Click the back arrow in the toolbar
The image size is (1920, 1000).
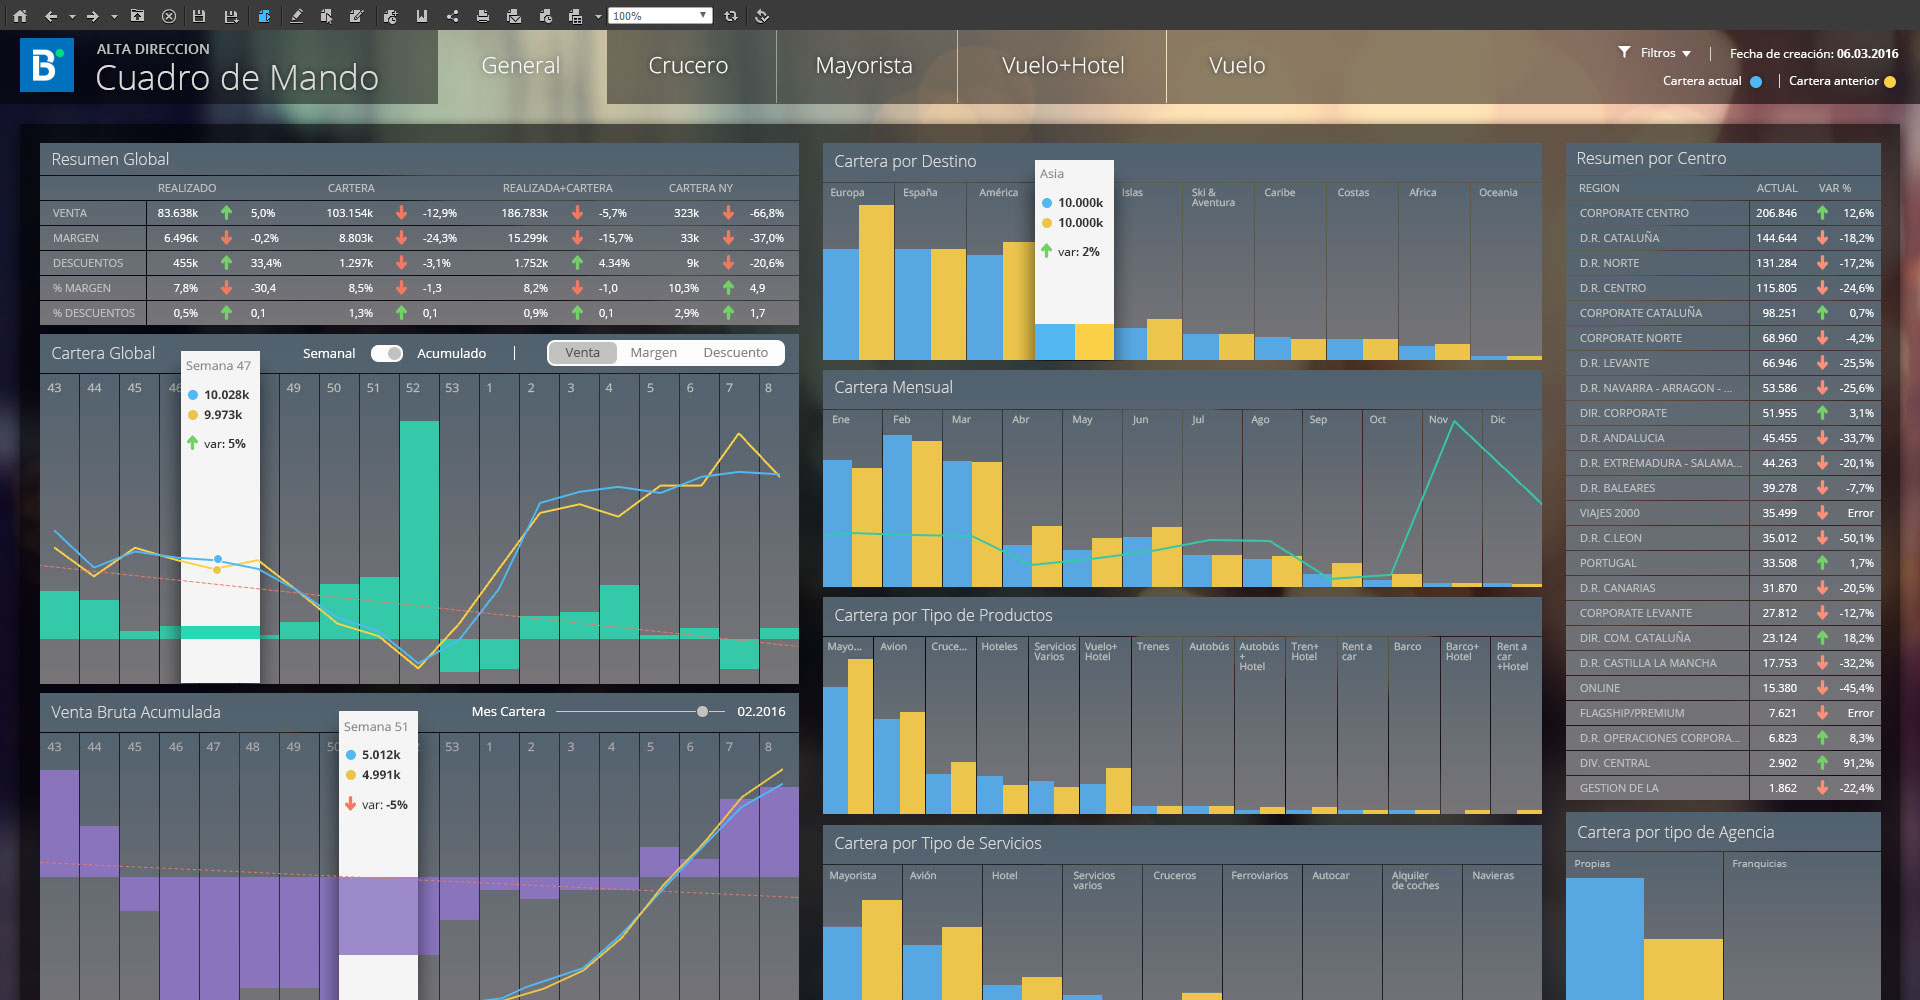coord(51,16)
